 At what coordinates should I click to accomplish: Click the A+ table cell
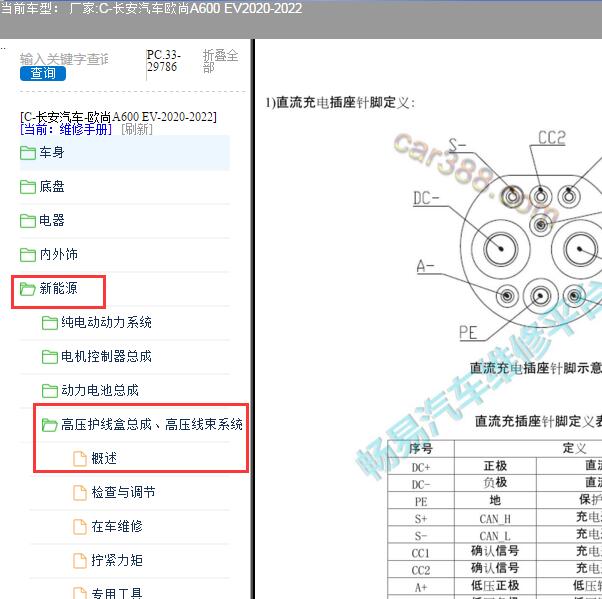pyautogui.click(x=421, y=587)
